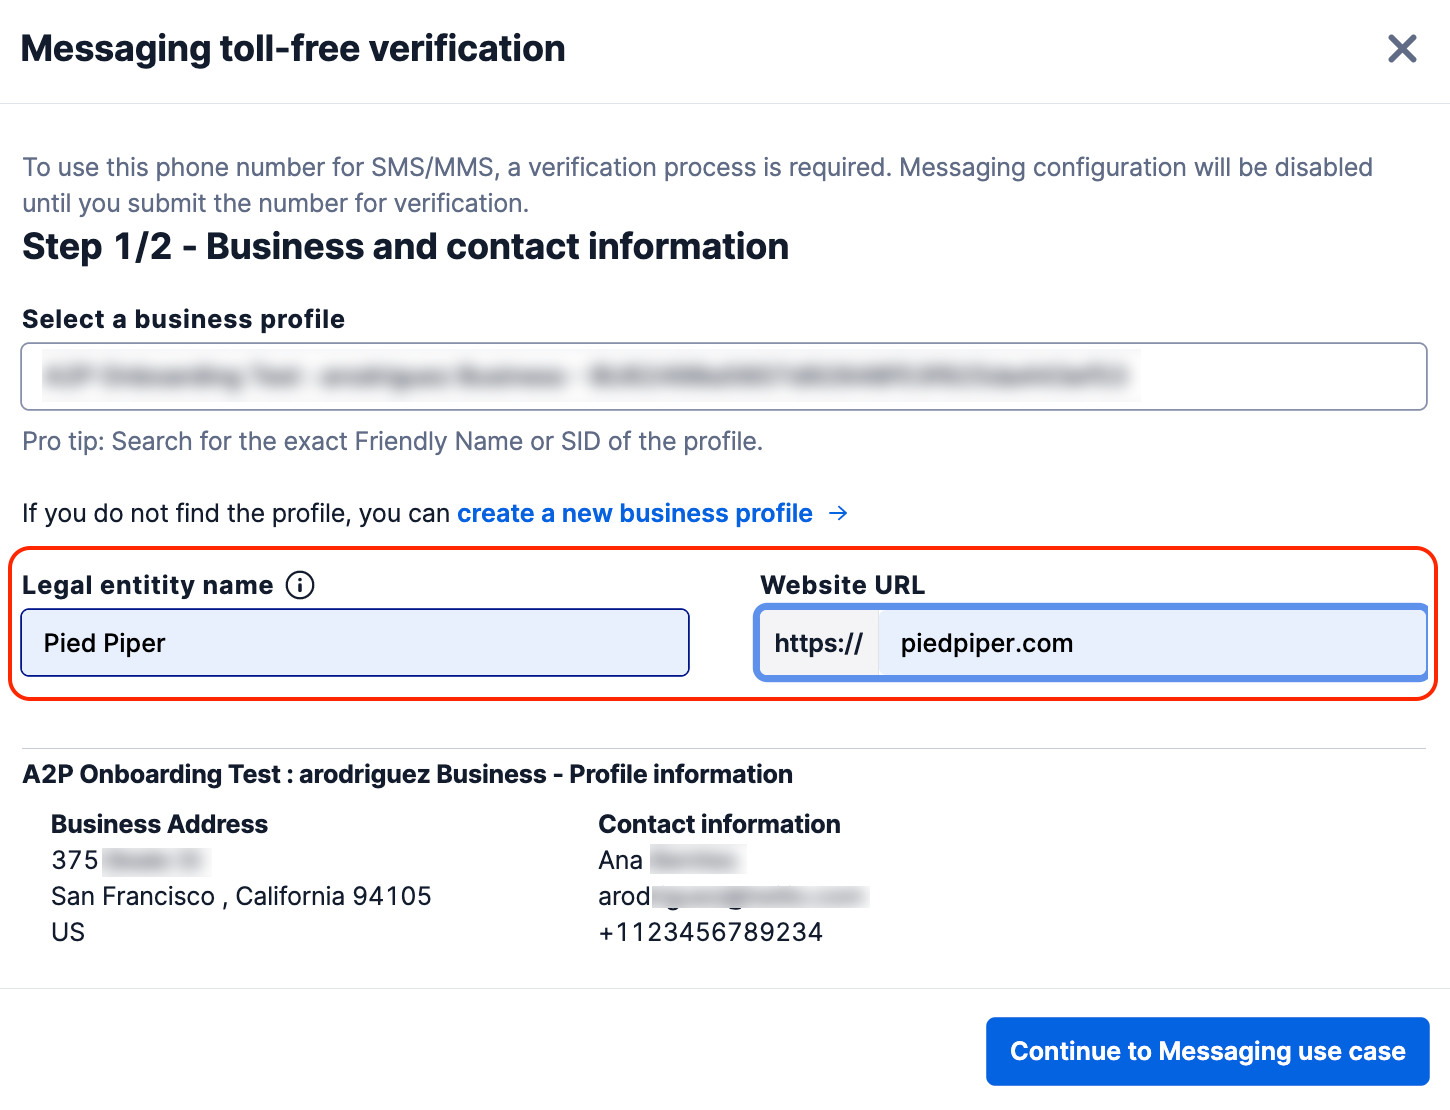
Task: Click the create a new business profile link
Action: click(x=634, y=513)
